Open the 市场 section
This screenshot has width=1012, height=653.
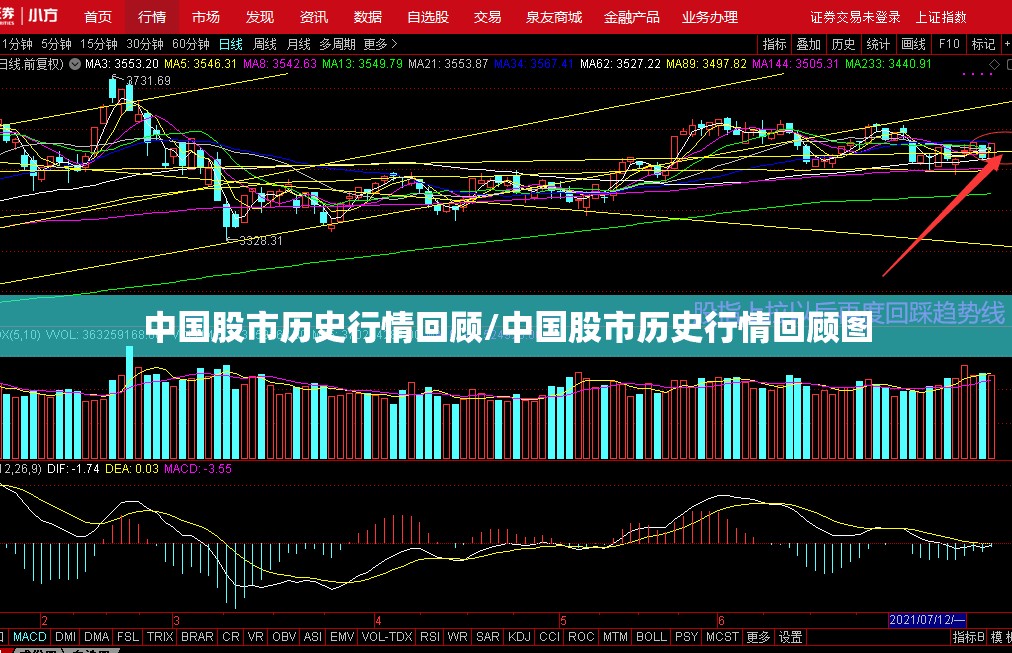point(206,17)
